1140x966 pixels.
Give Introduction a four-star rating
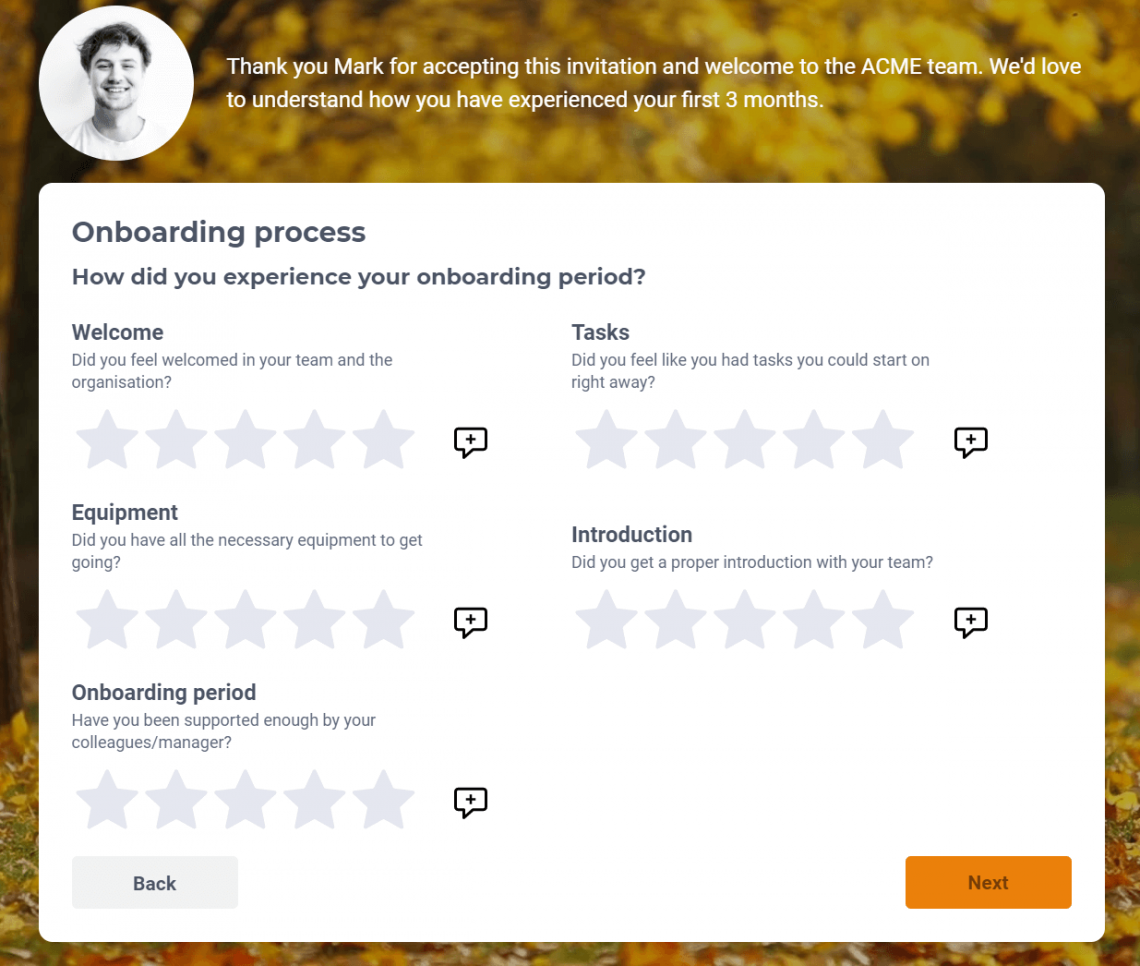tap(814, 621)
